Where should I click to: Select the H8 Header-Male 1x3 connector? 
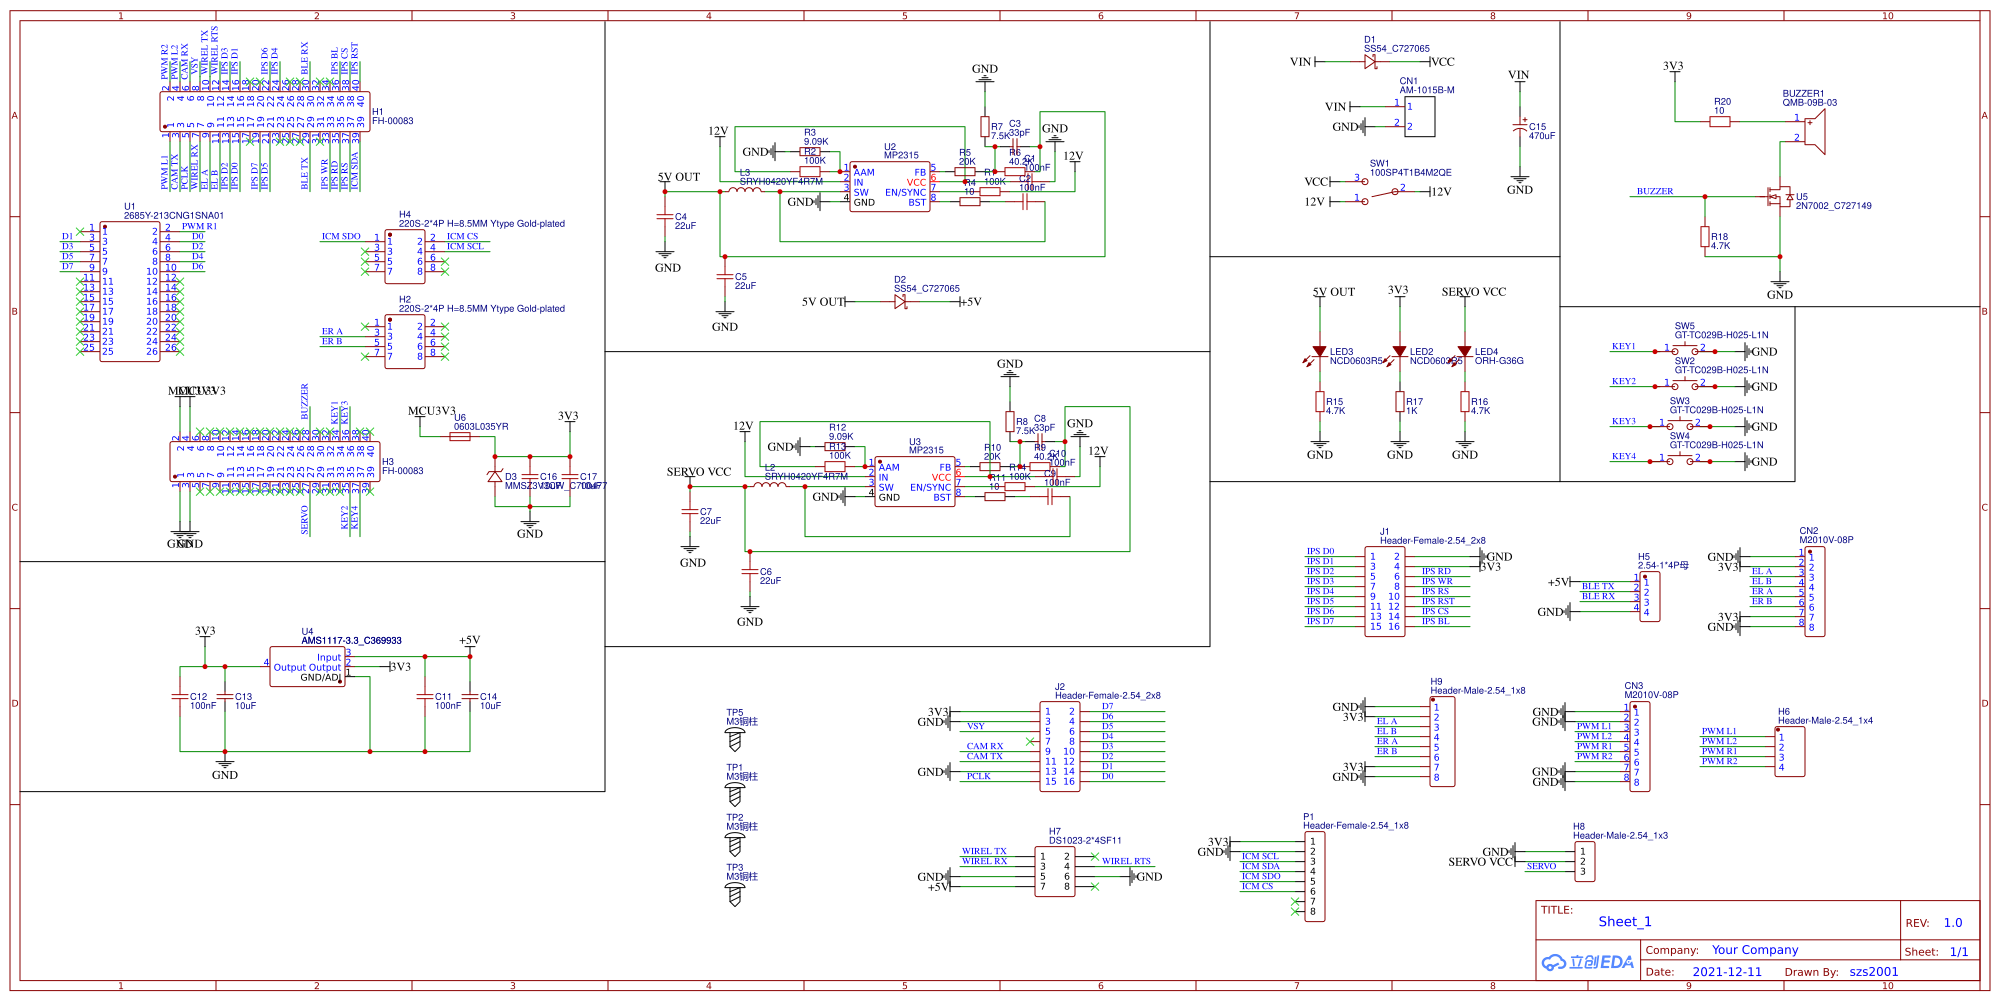tap(1584, 861)
